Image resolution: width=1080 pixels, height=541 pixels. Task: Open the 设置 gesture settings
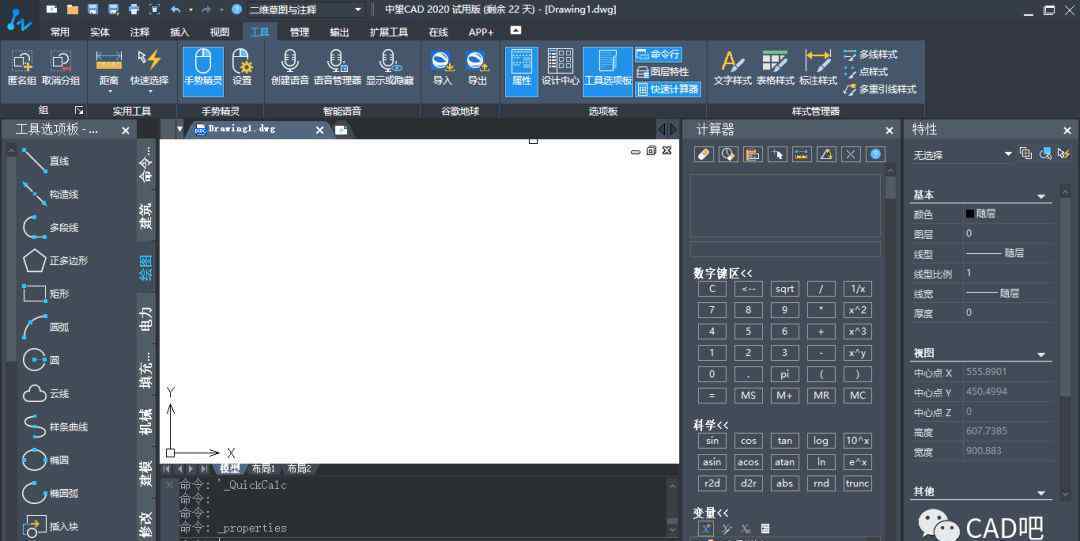[242, 68]
